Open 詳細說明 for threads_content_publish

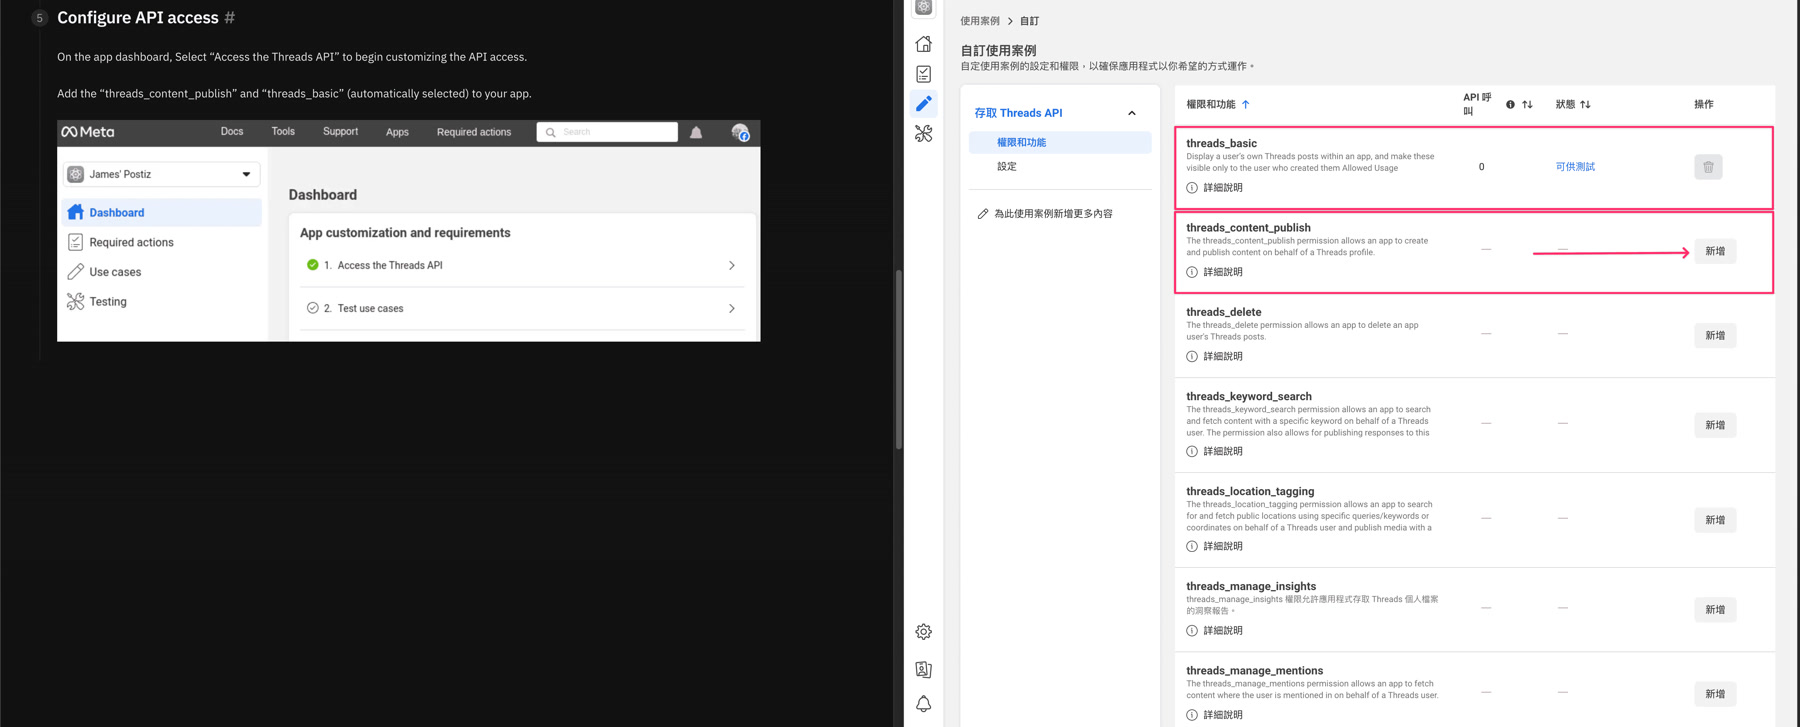click(1214, 272)
